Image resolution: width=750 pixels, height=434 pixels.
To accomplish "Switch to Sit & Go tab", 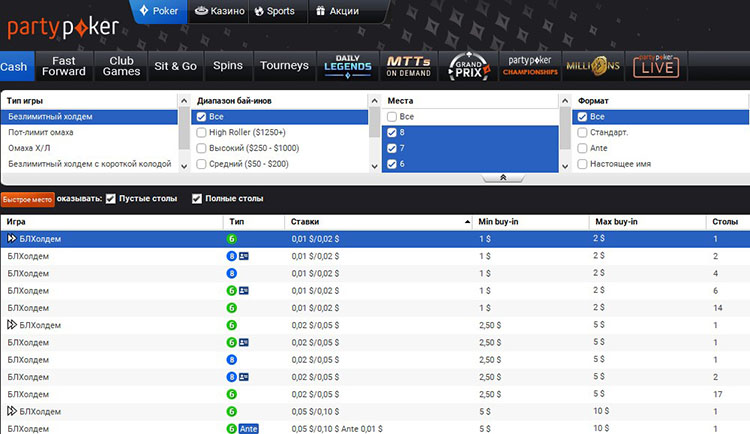I will pyautogui.click(x=176, y=66).
